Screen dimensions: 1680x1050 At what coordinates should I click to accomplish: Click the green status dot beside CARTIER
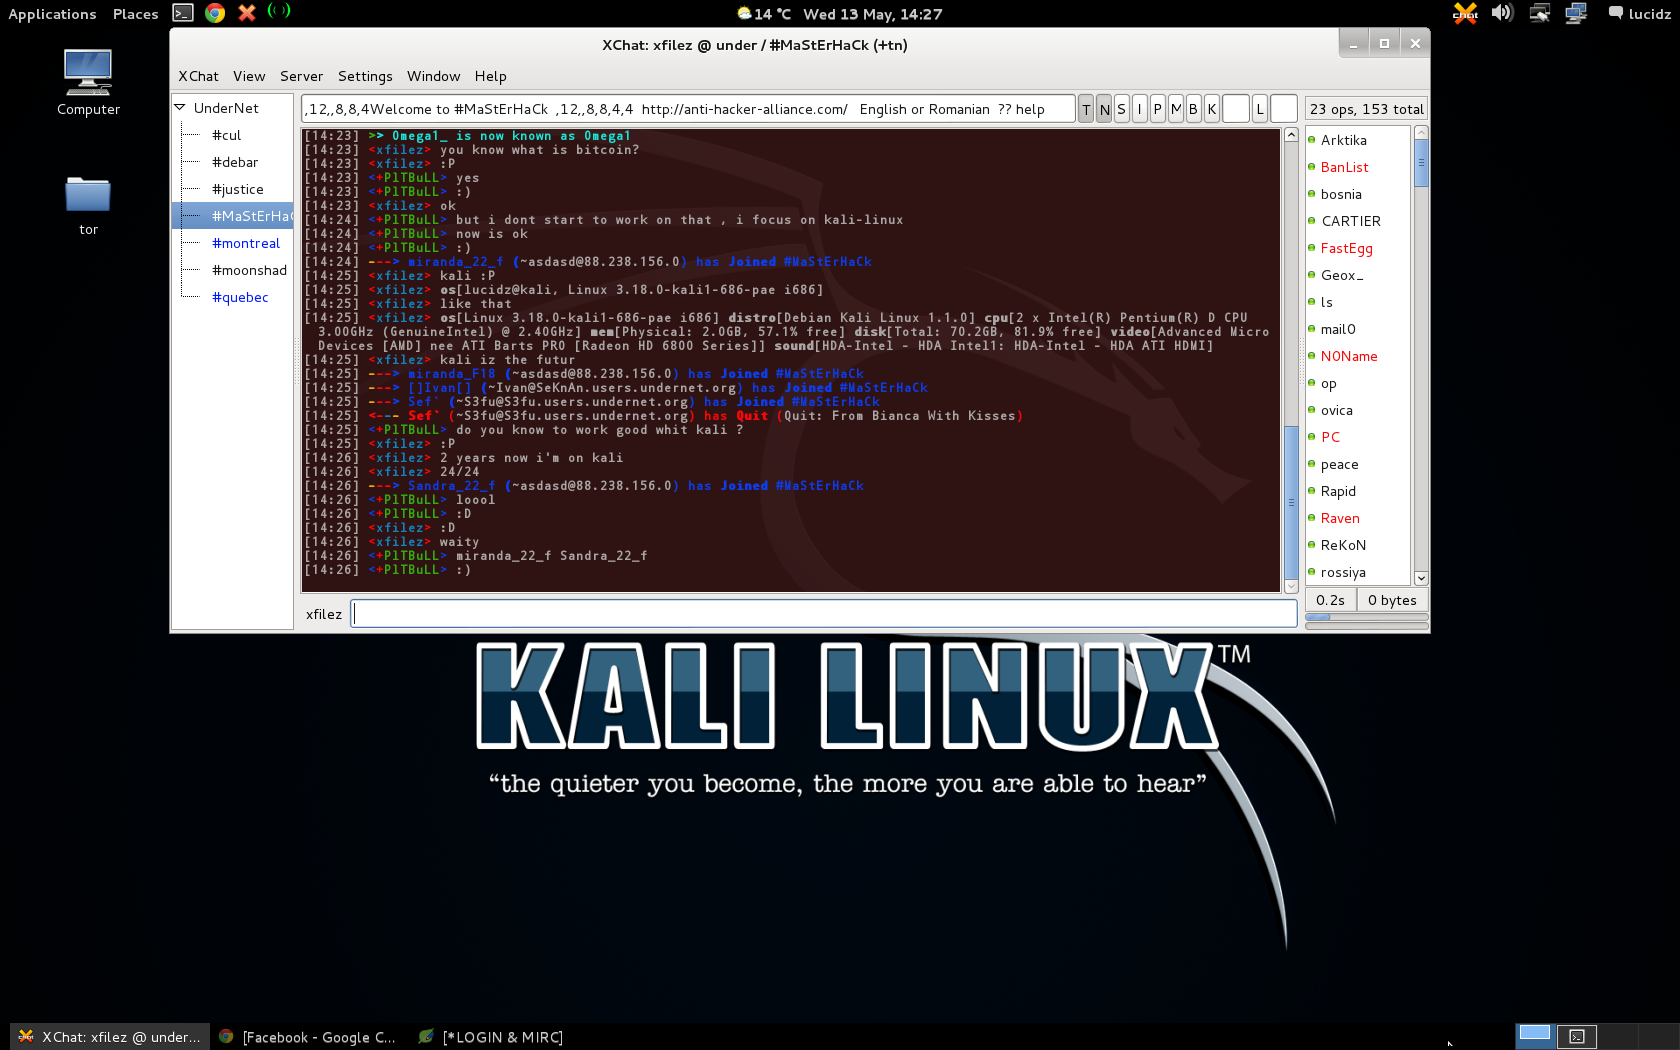[x=1312, y=221]
